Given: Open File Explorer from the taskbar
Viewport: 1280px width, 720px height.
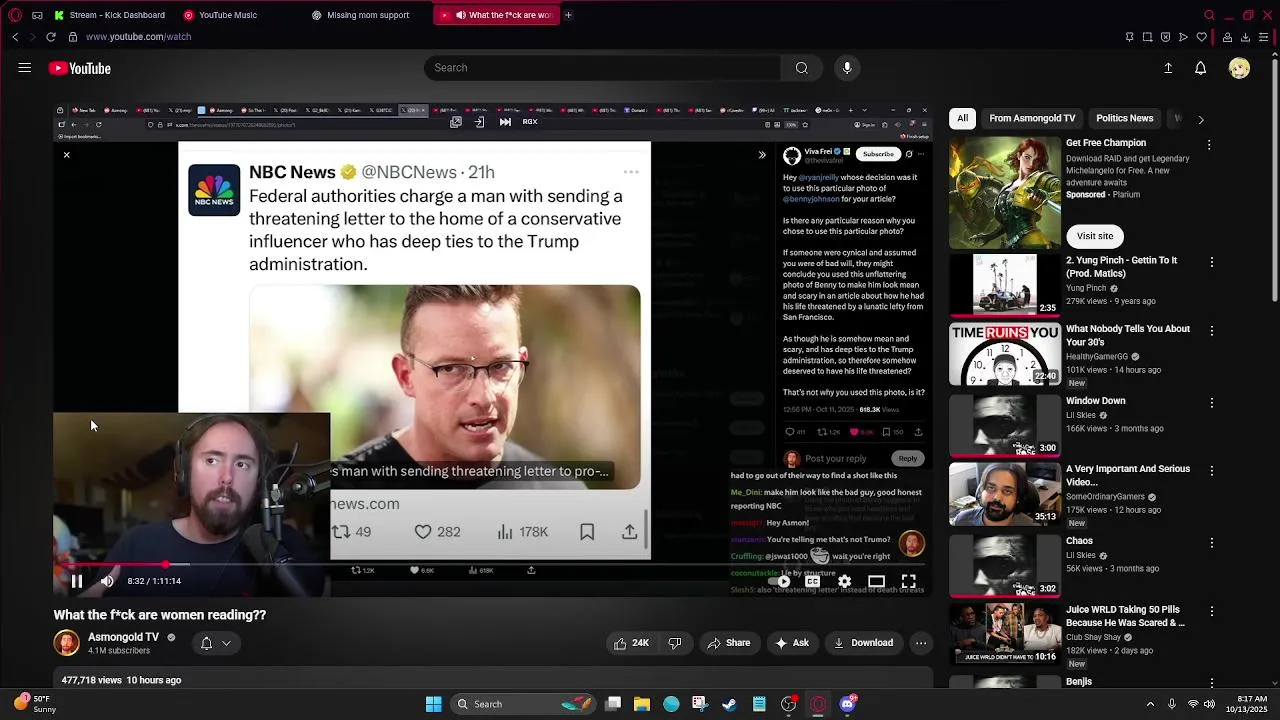Looking at the screenshot, I should click(641, 704).
